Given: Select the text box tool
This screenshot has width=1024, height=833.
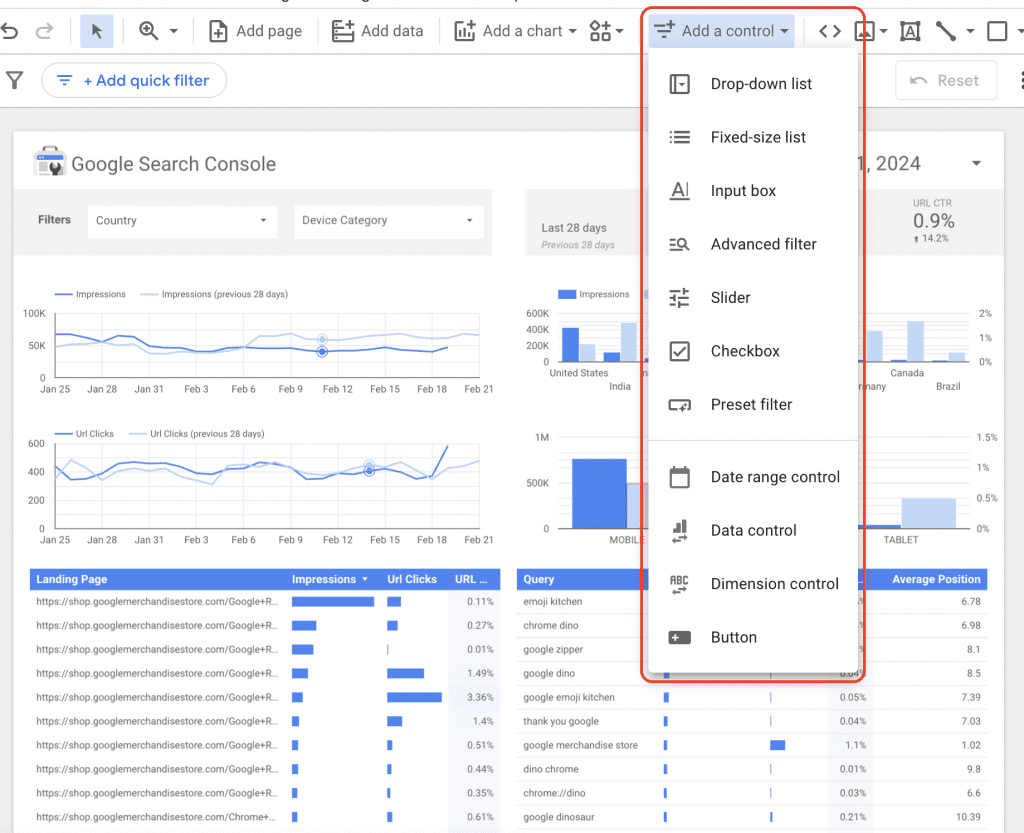Looking at the screenshot, I should point(910,31).
